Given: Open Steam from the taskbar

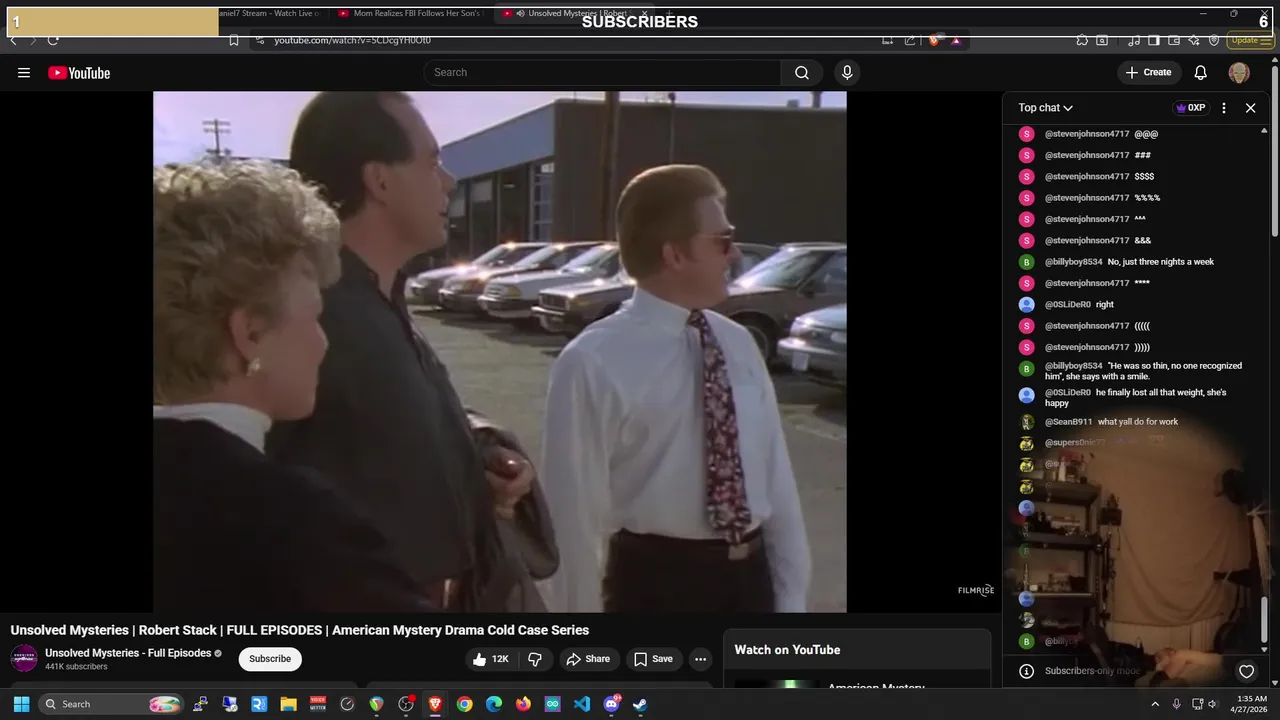Looking at the screenshot, I should click(640, 704).
